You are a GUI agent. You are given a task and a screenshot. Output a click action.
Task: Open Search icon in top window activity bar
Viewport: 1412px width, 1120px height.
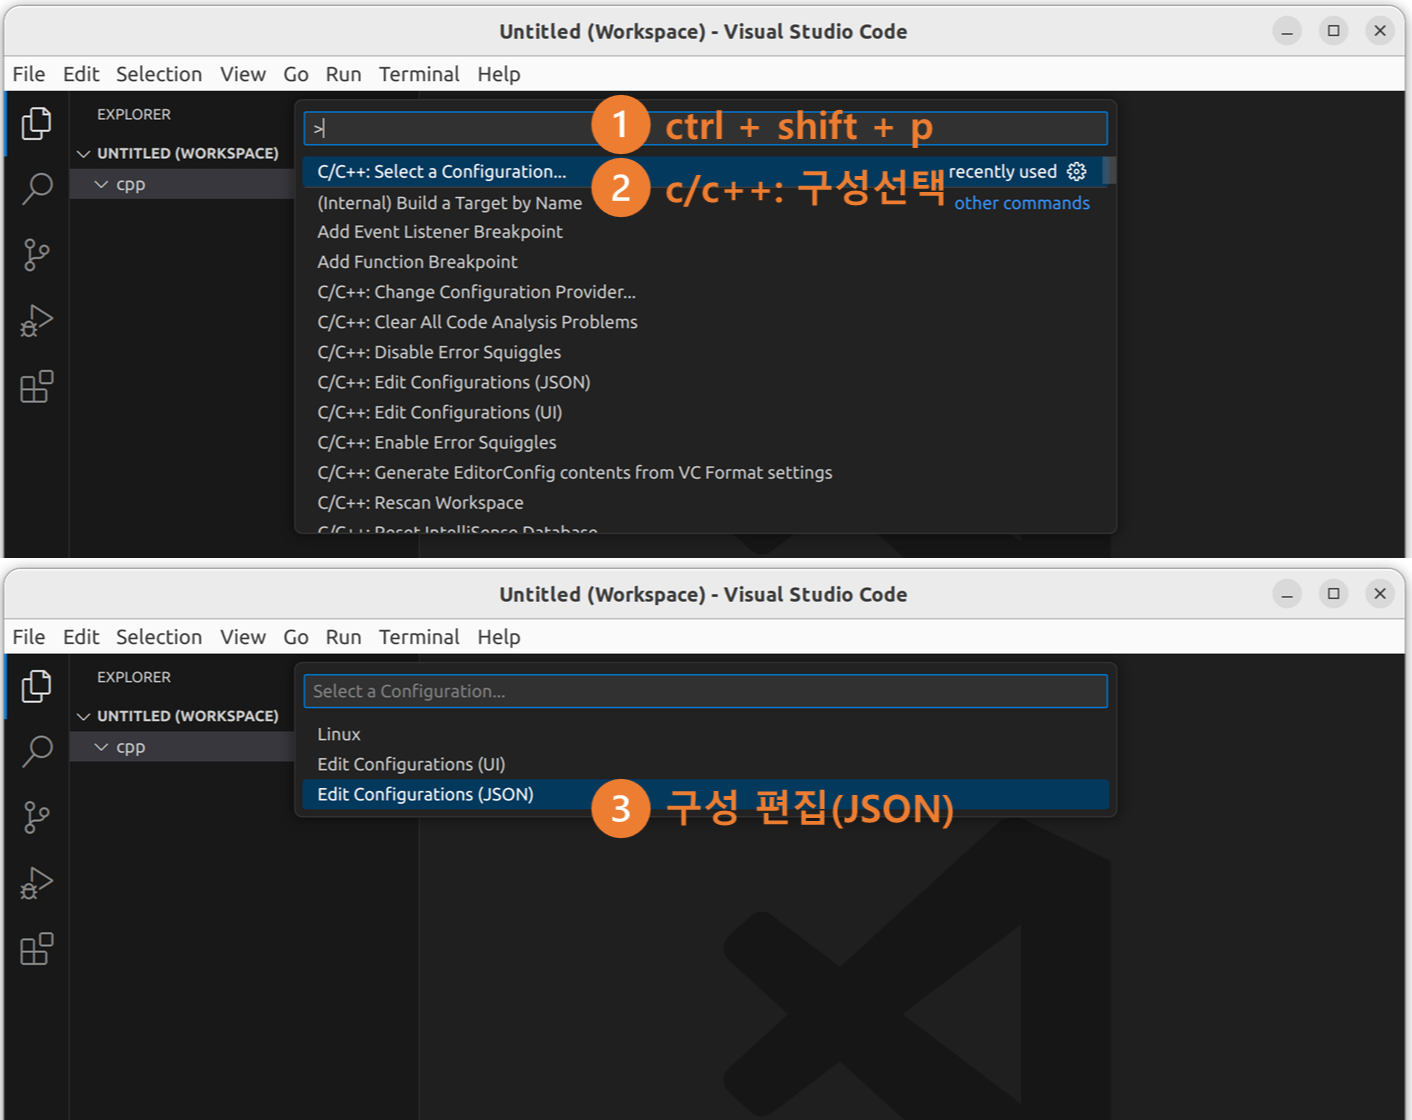click(x=37, y=188)
